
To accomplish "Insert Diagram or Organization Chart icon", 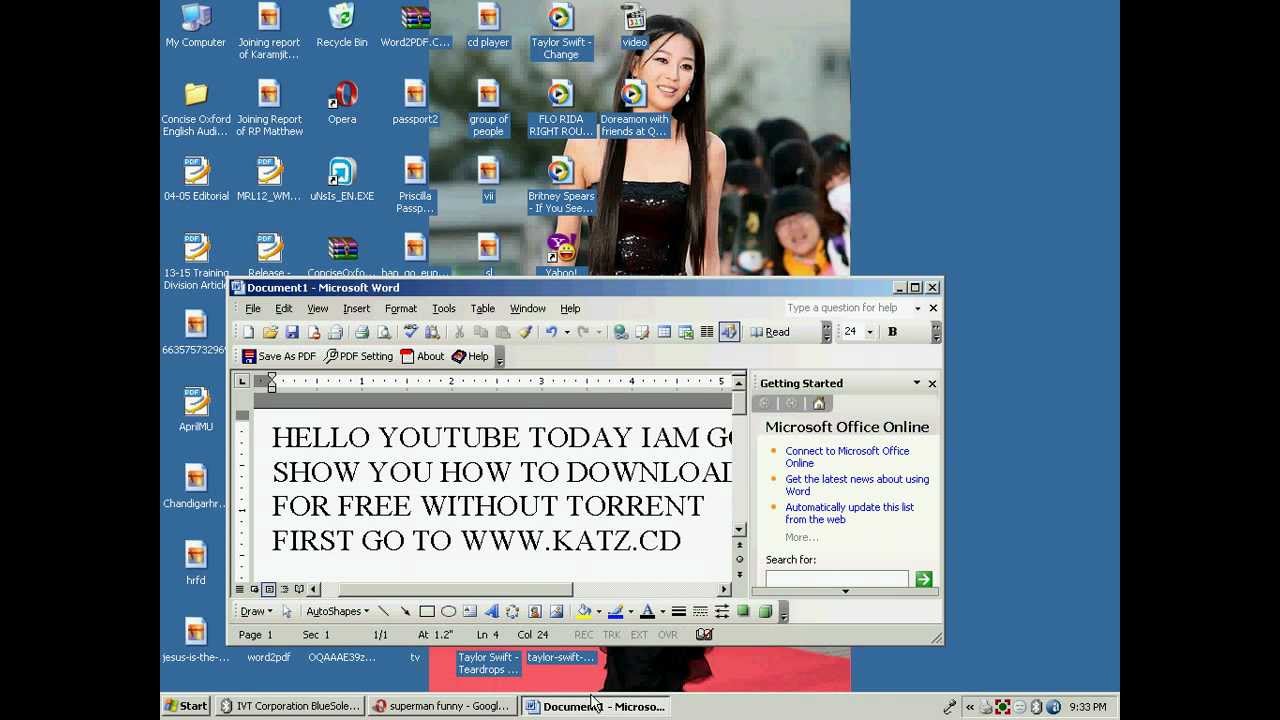I will coord(513,611).
